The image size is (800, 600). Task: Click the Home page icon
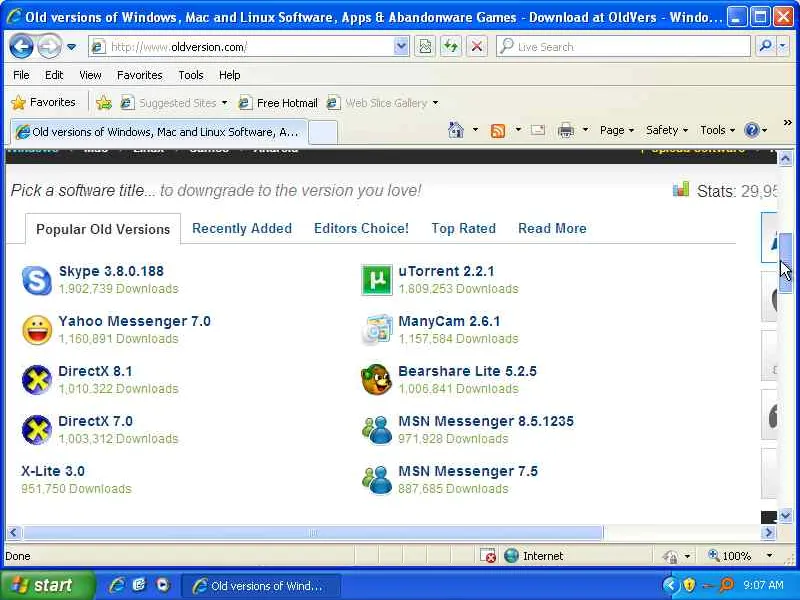(x=456, y=130)
